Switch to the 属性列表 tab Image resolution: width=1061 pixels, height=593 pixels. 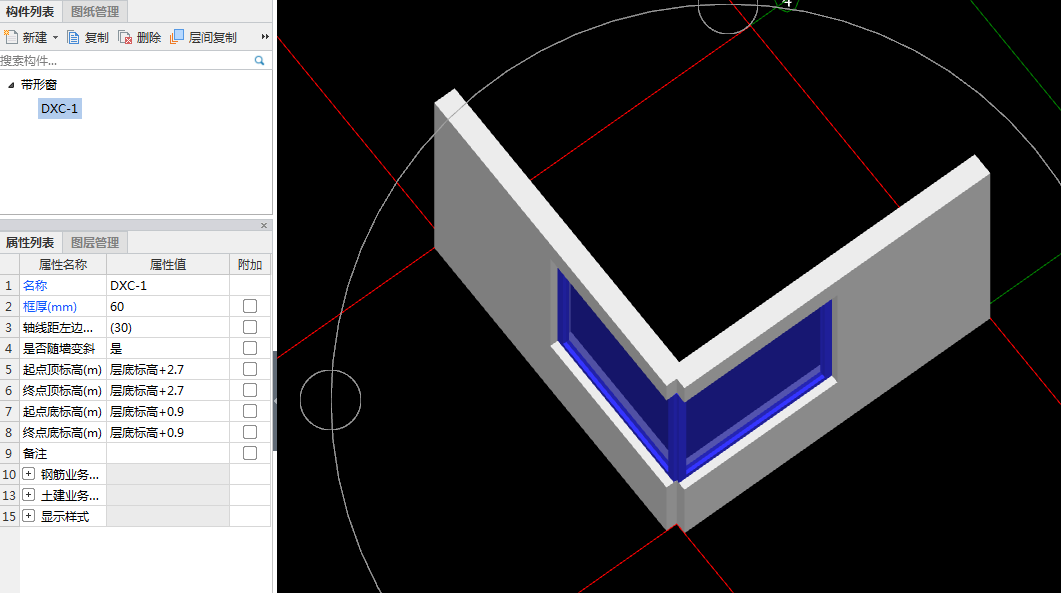point(30,242)
